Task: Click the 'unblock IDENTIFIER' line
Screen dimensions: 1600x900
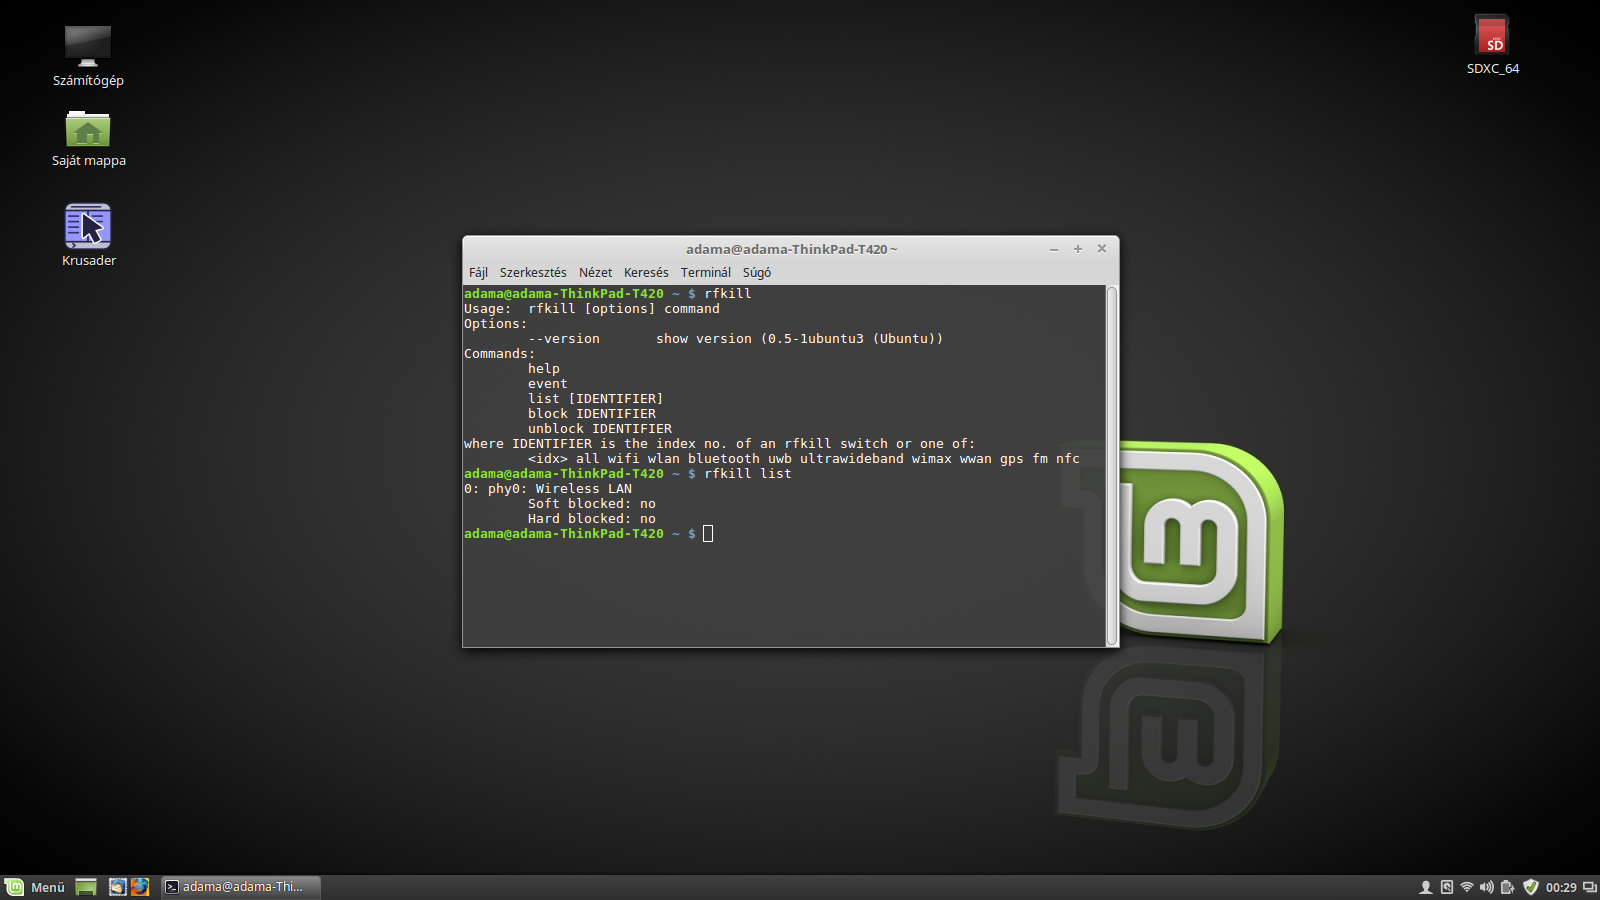Action: tap(600, 429)
